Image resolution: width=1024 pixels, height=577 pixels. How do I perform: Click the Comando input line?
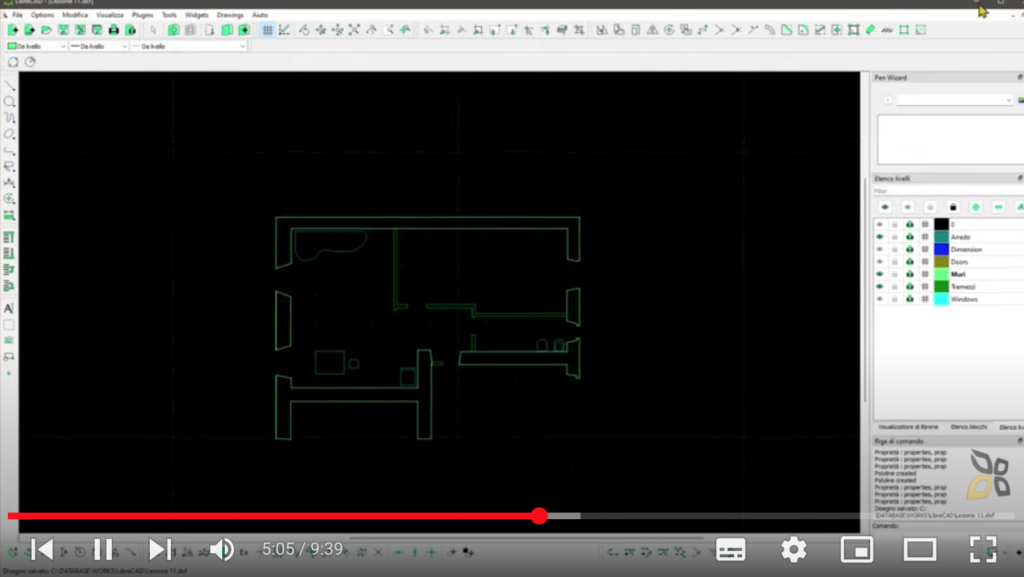pyautogui.click(x=960, y=525)
